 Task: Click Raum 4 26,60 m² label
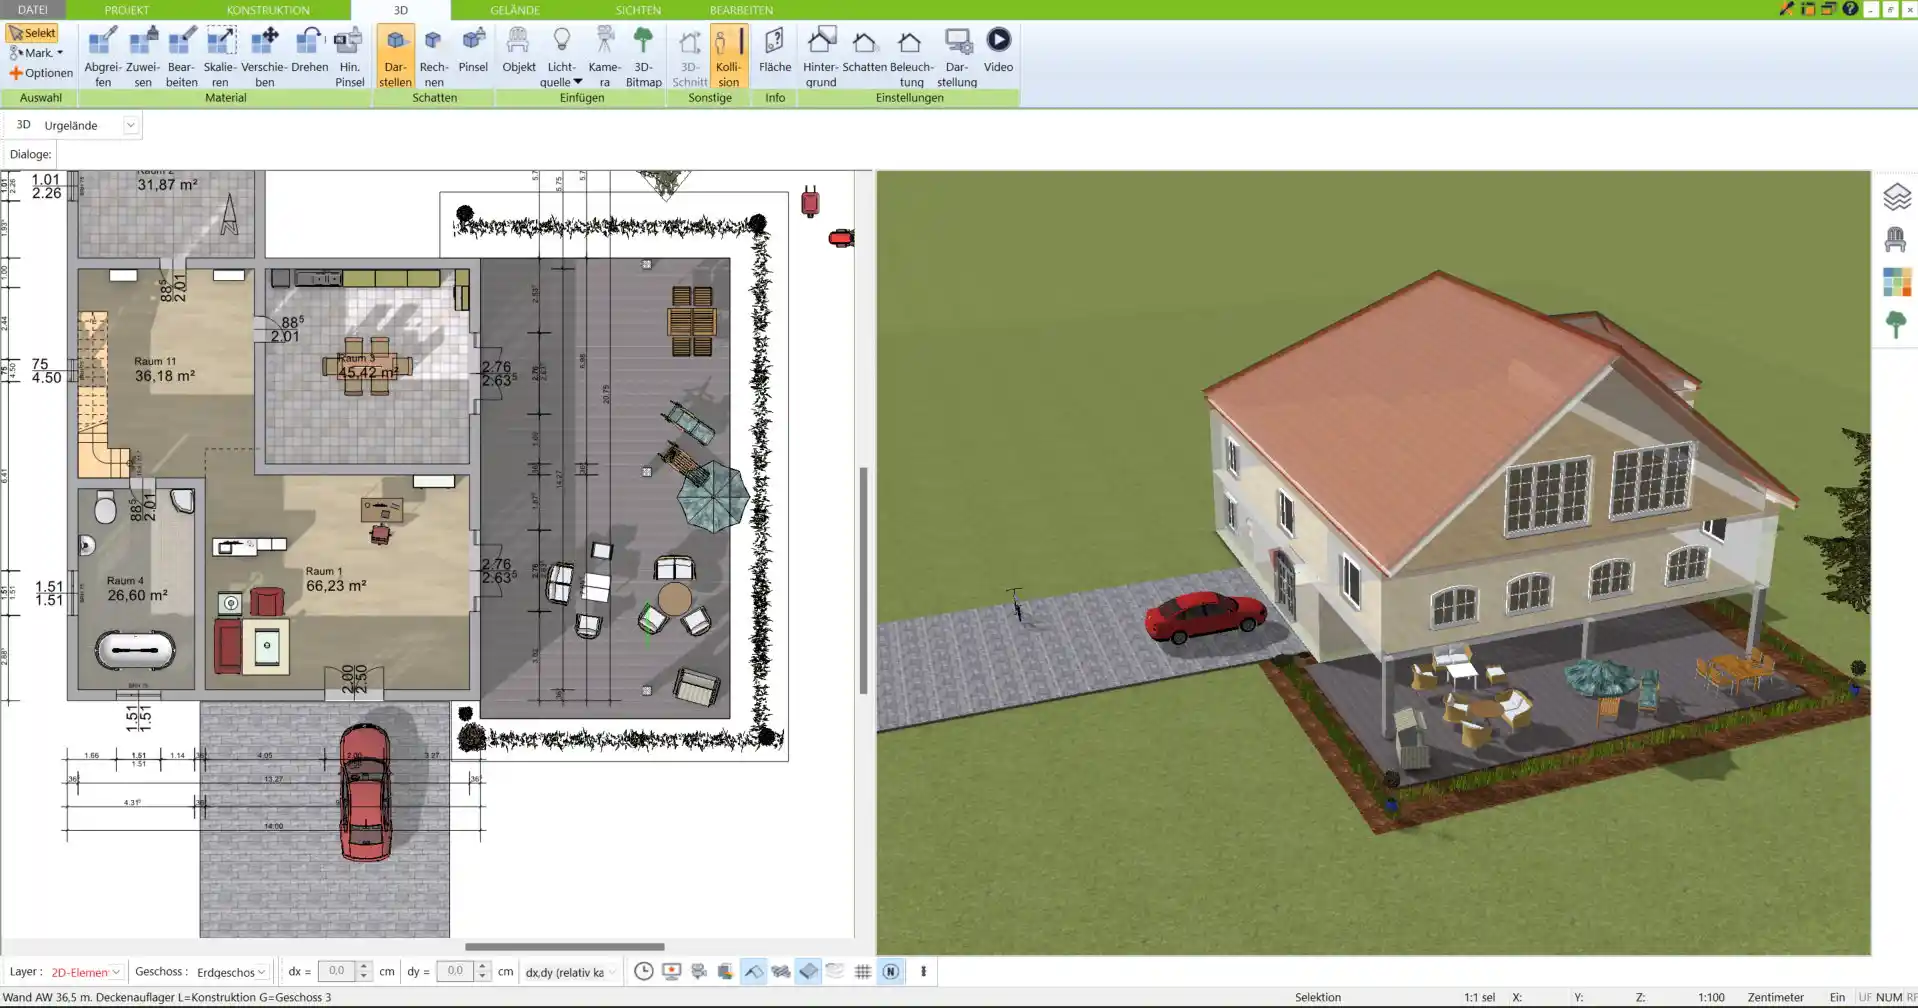(137, 589)
